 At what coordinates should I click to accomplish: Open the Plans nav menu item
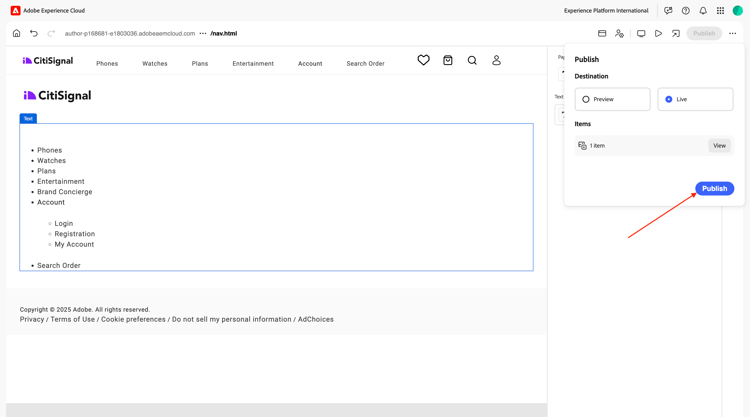click(200, 64)
